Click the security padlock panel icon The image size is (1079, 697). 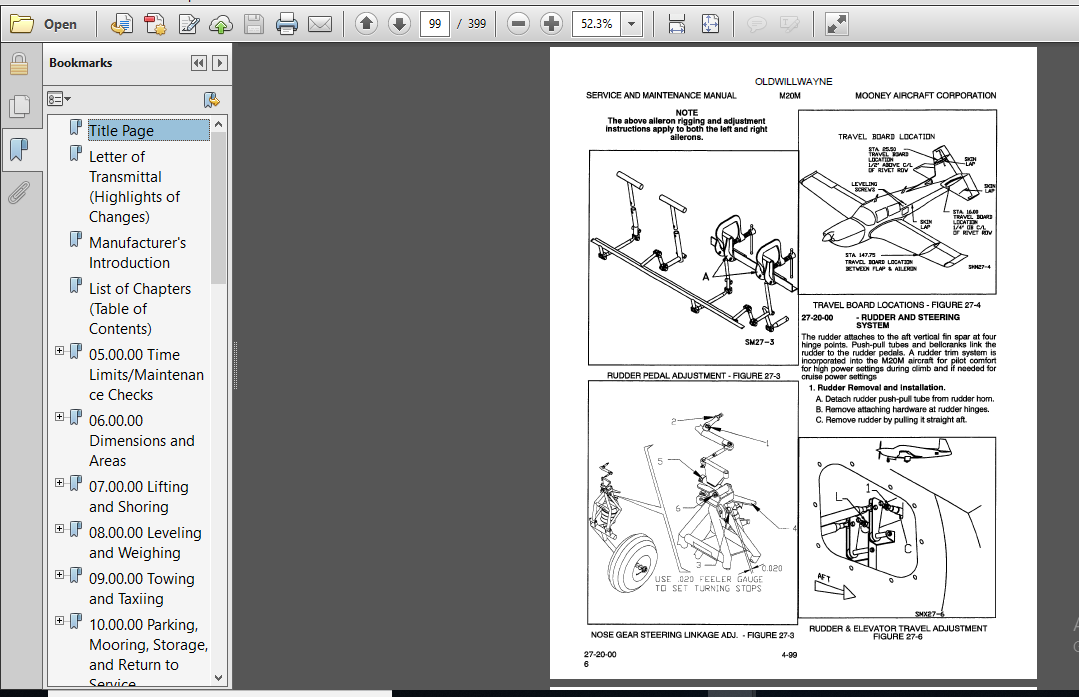[x=19, y=64]
